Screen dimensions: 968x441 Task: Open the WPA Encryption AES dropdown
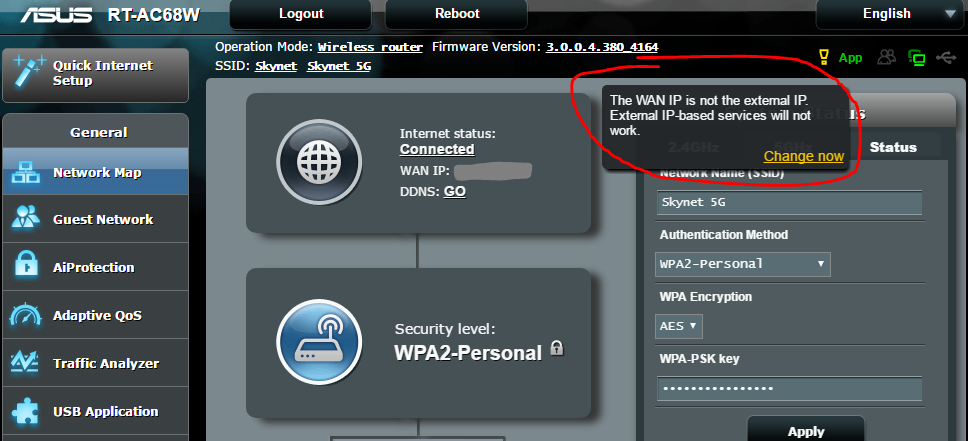point(678,326)
